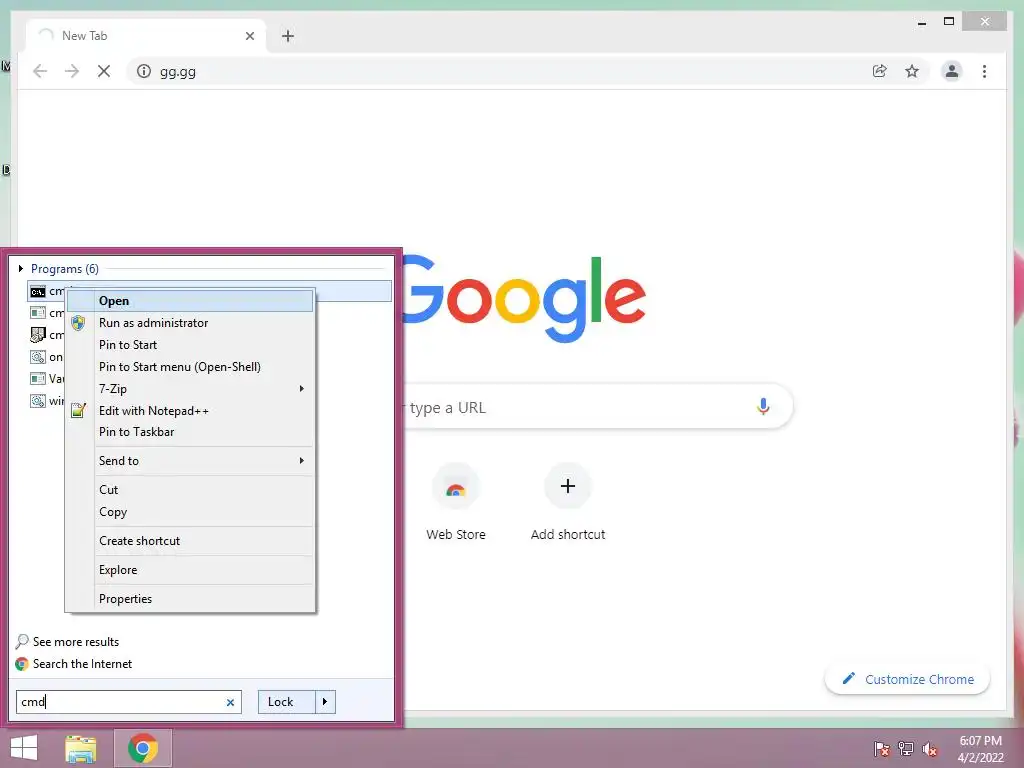
Task: Collapse the Programs (6) group
Action: pyautogui.click(x=21, y=268)
